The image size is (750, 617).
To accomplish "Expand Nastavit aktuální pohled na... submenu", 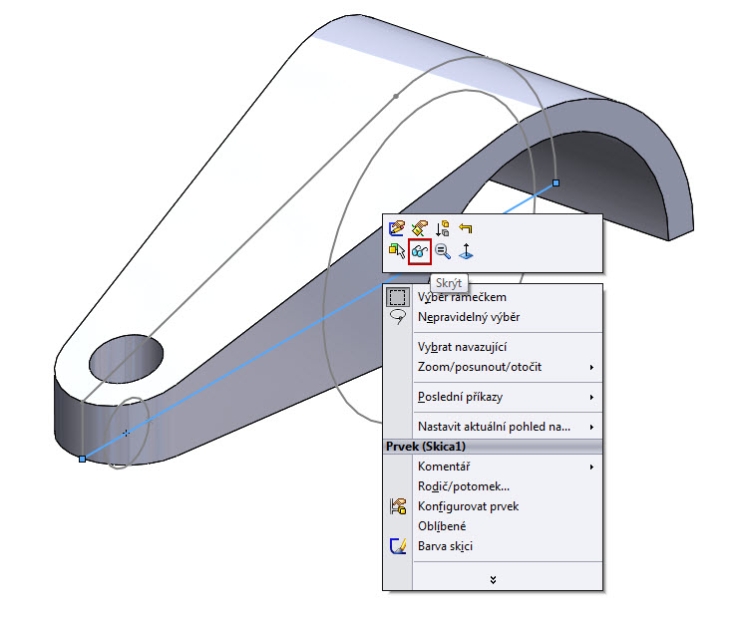I will pos(493,427).
